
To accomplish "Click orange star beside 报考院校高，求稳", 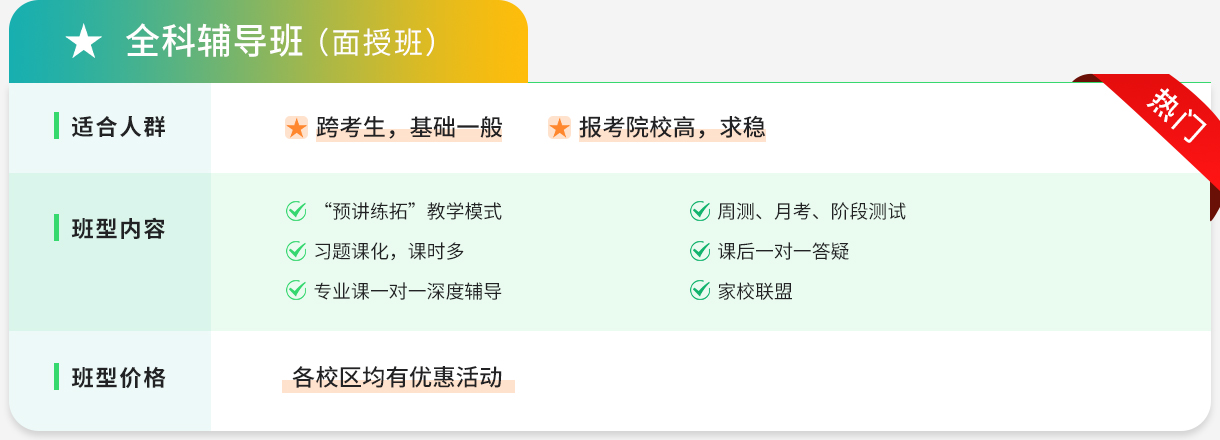I will (560, 128).
